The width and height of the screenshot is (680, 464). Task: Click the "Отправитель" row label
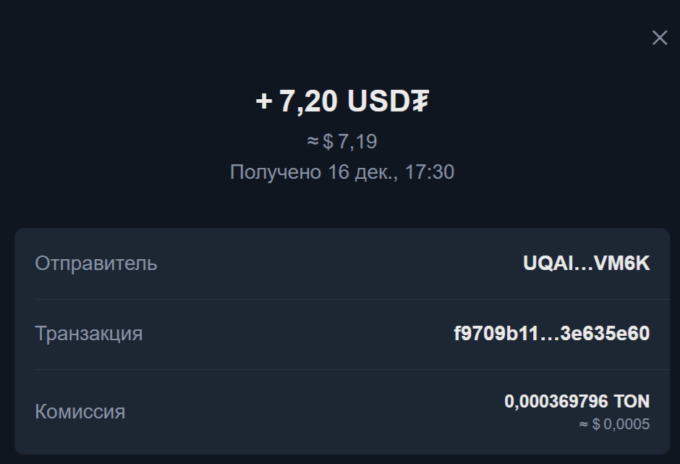point(96,264)
